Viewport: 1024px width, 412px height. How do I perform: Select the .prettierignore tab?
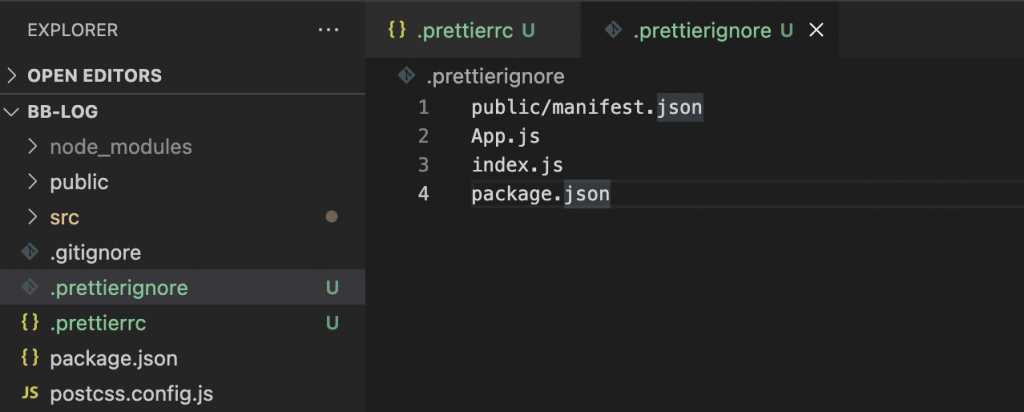click(x=702, y=30)
